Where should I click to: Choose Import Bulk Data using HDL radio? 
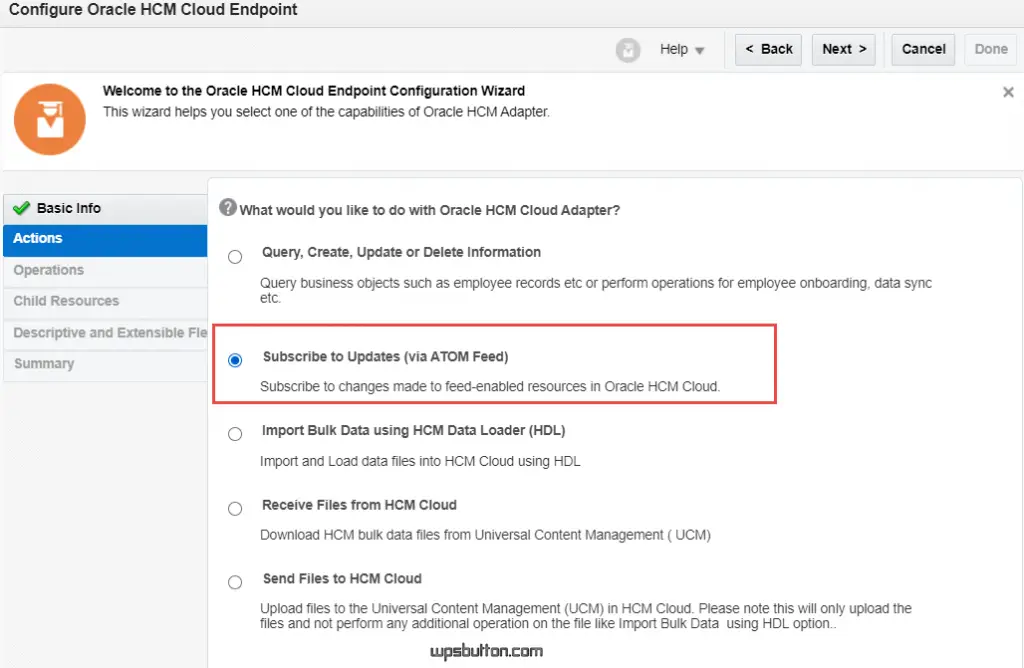pos(235,434)
